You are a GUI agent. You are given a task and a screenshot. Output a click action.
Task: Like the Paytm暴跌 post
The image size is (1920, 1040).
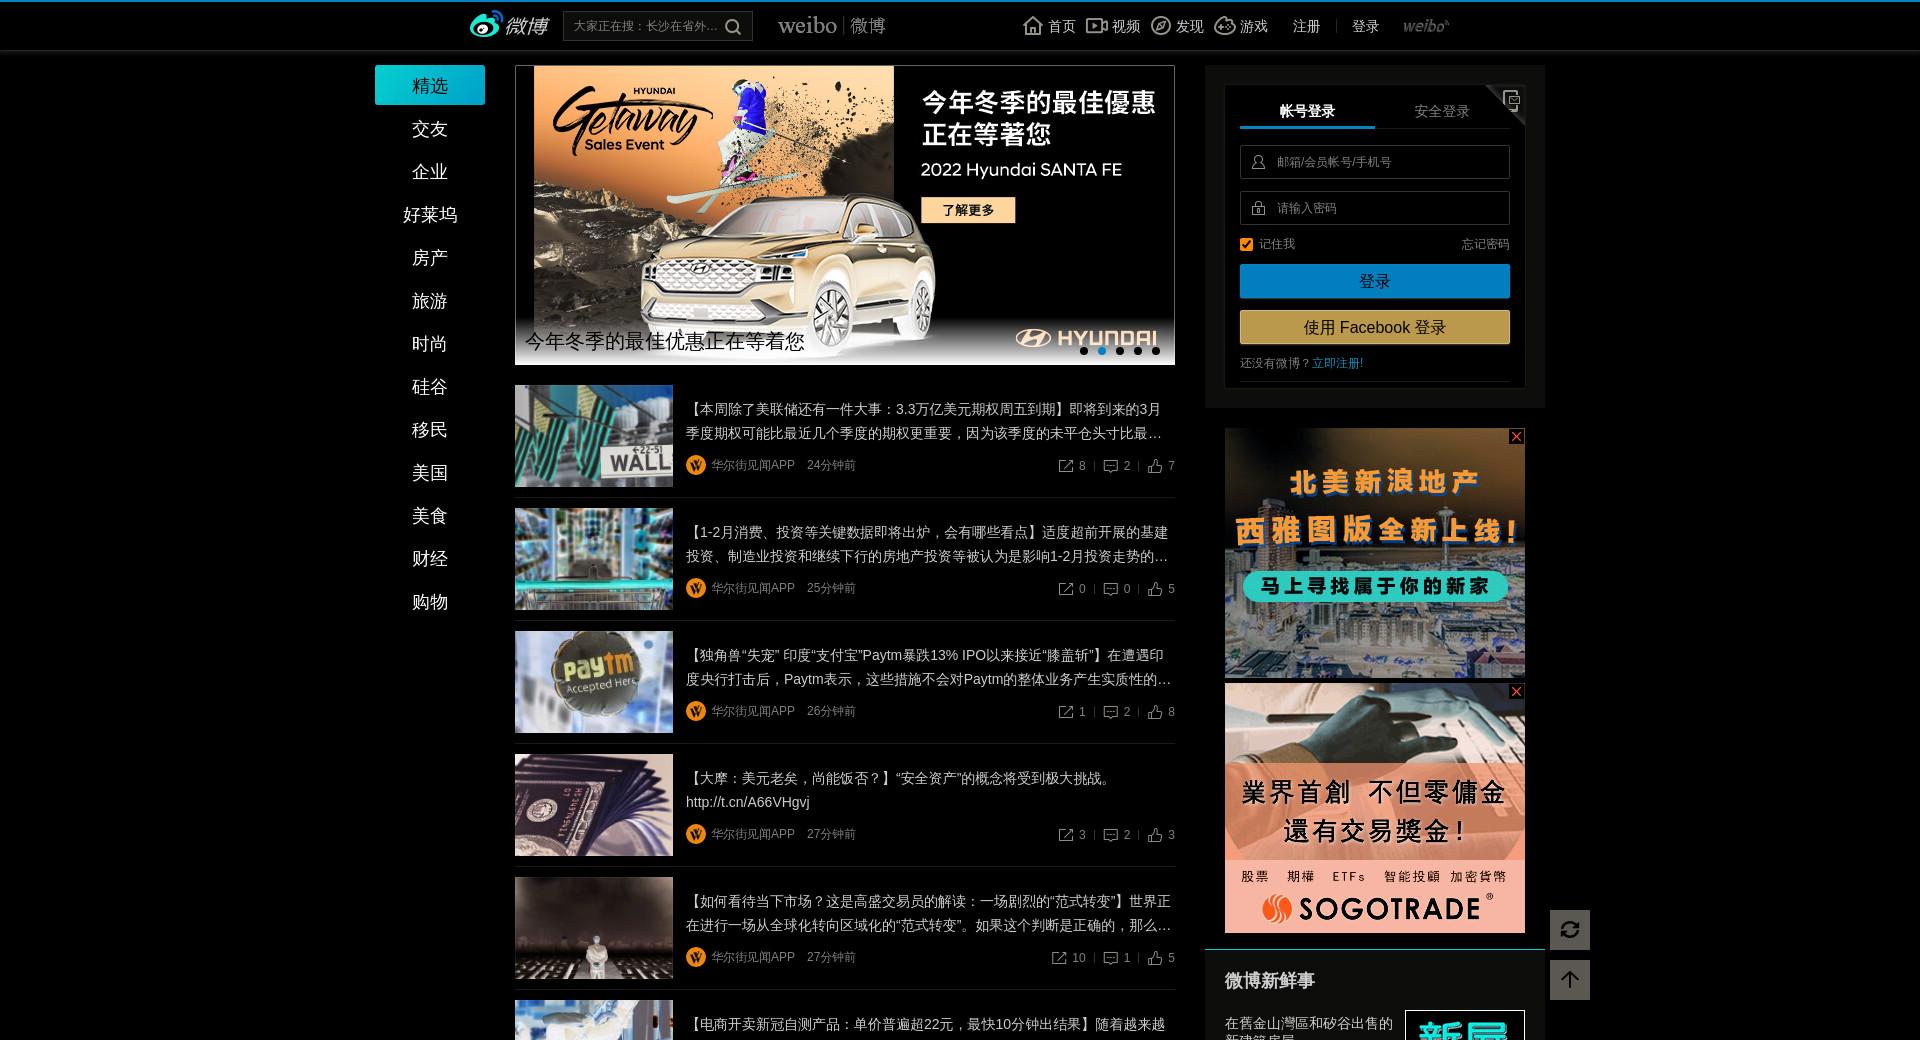pyautogui.click(x=1155, y=712)
